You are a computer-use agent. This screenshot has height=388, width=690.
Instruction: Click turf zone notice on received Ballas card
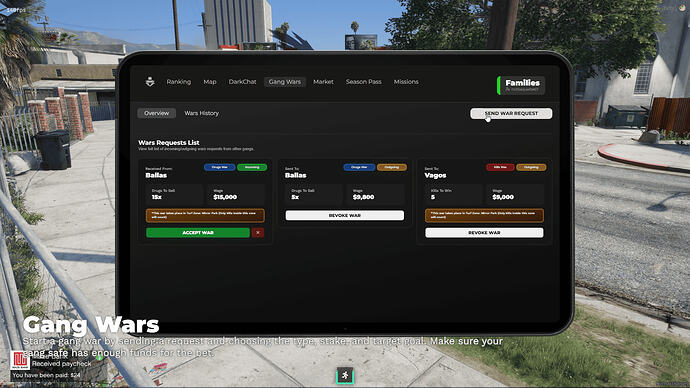[205, 216]
